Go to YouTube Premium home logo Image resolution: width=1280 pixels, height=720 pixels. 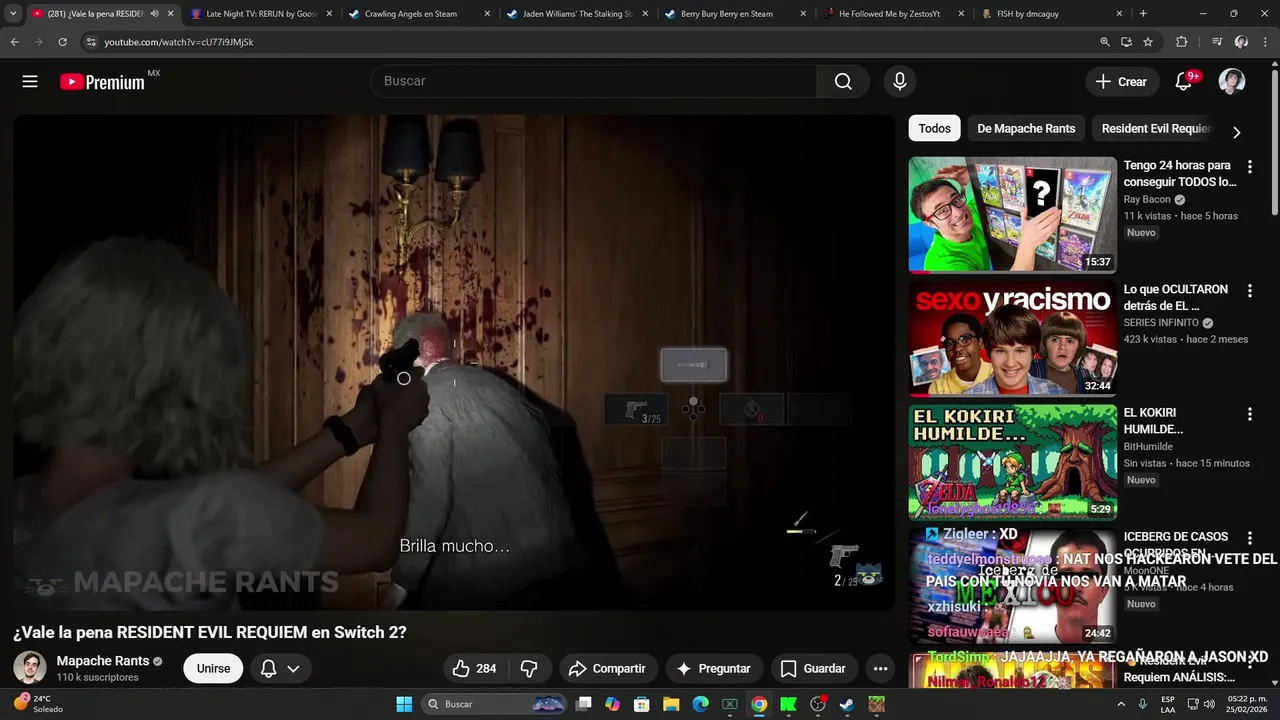tap(102, 82)
